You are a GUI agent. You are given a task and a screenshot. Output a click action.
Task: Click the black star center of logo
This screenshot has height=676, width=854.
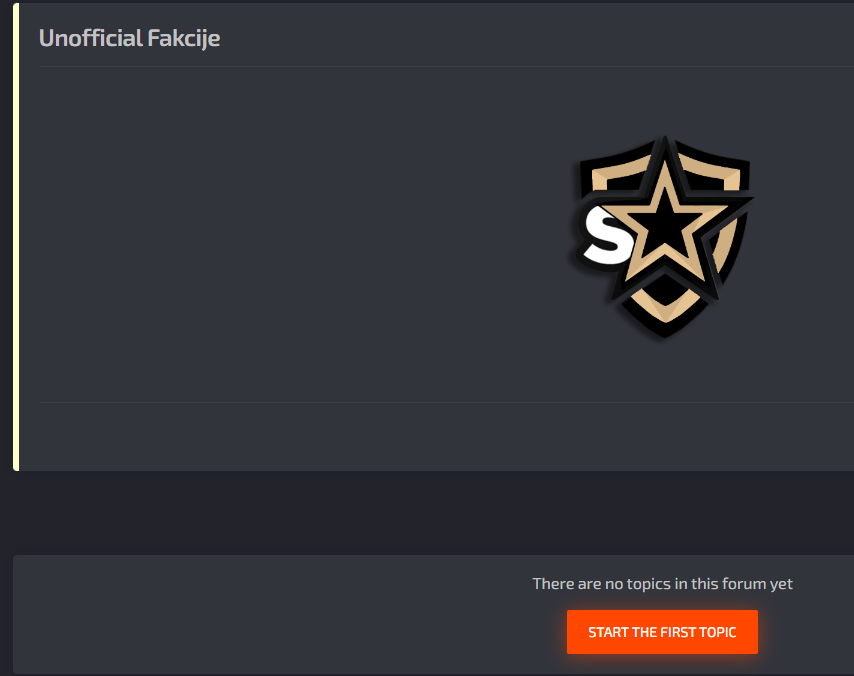(664, 222)
